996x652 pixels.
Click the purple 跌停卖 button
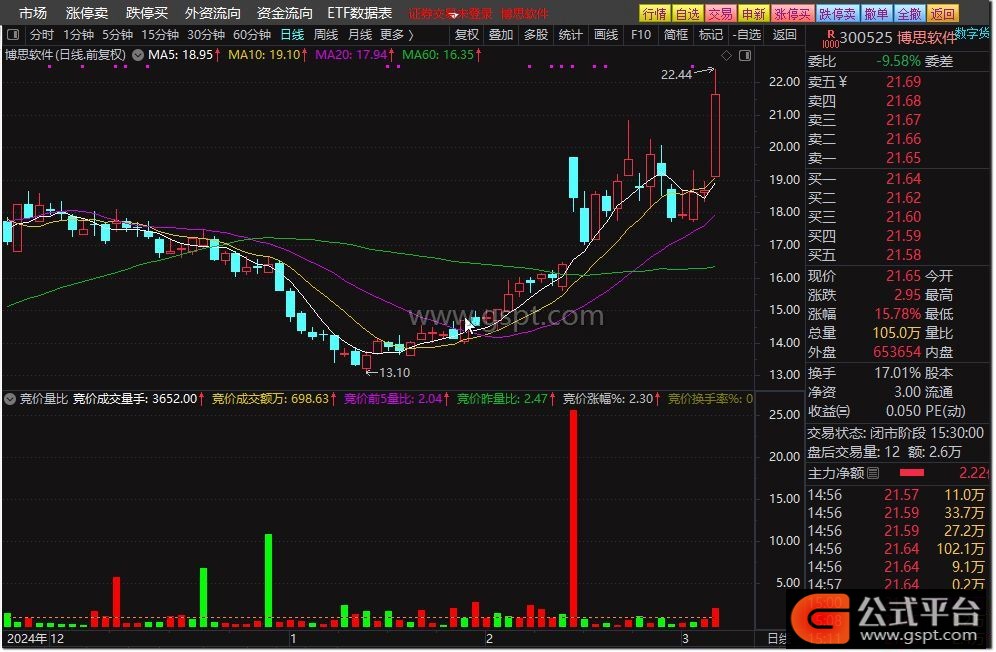click(x=837, y=13)
